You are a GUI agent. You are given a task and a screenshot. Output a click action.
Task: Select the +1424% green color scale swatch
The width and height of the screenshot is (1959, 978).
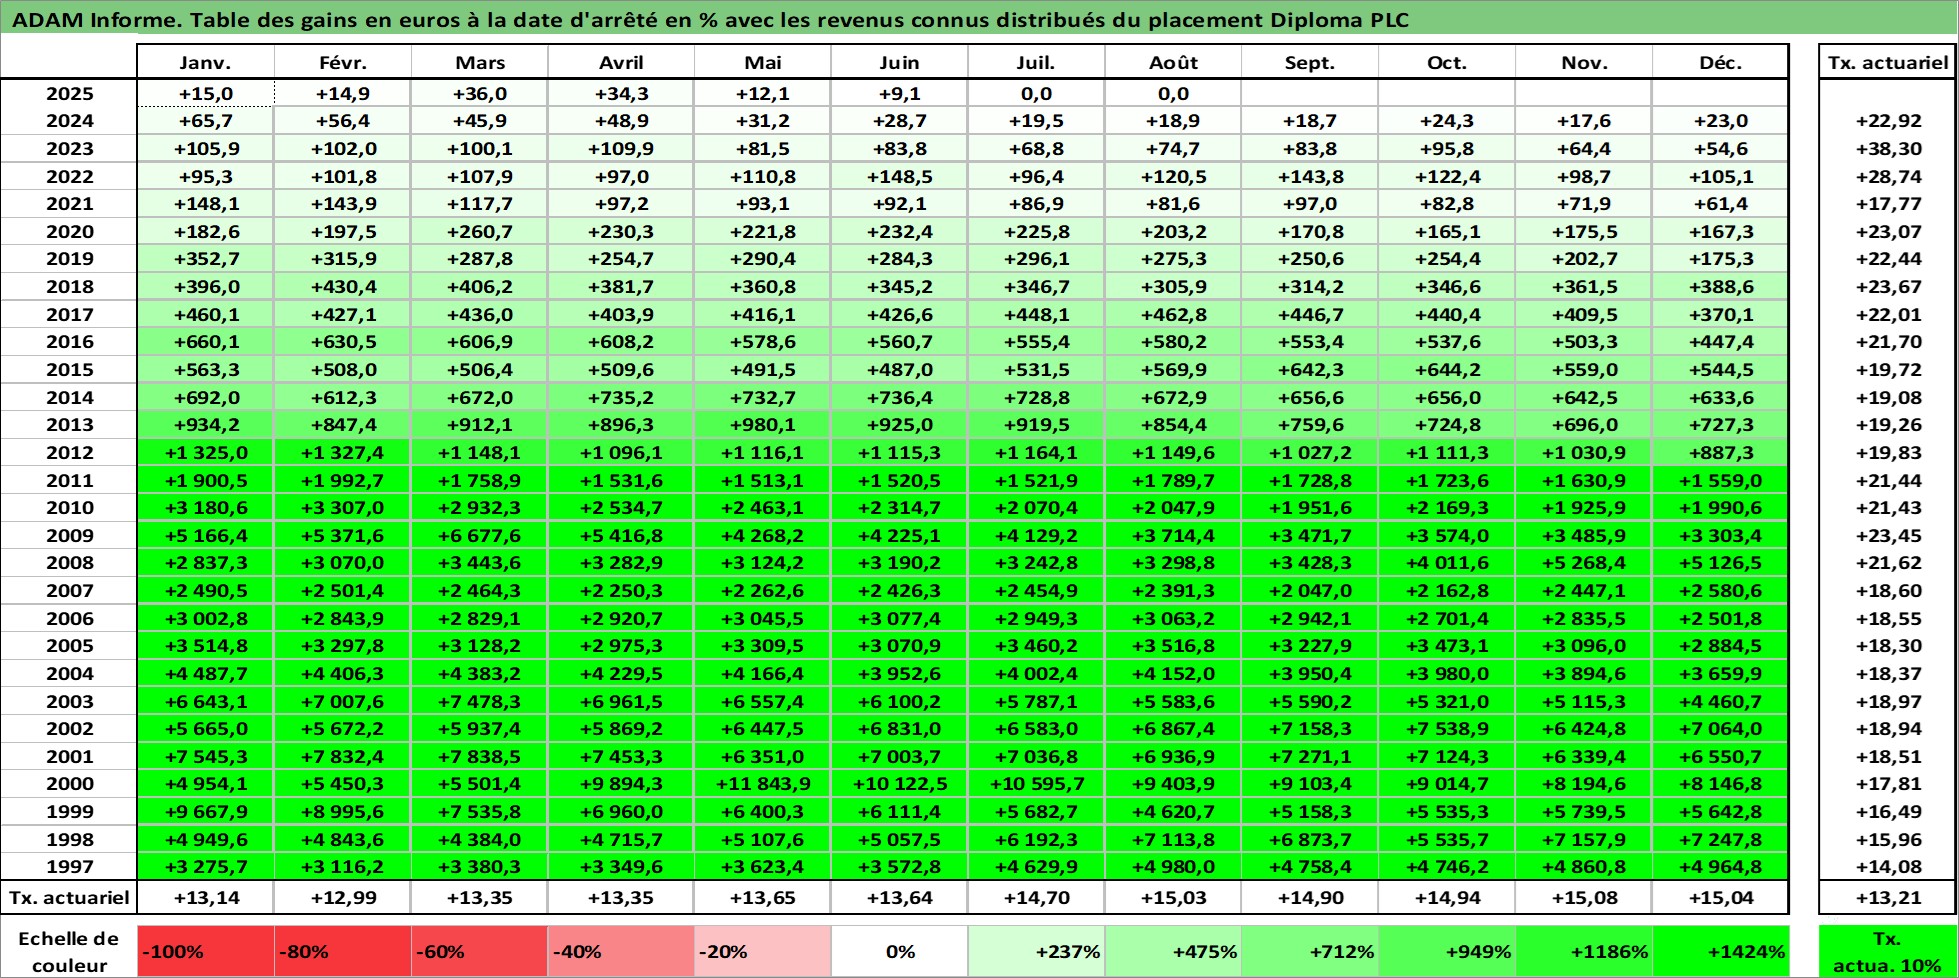[x=1720, y=952]
